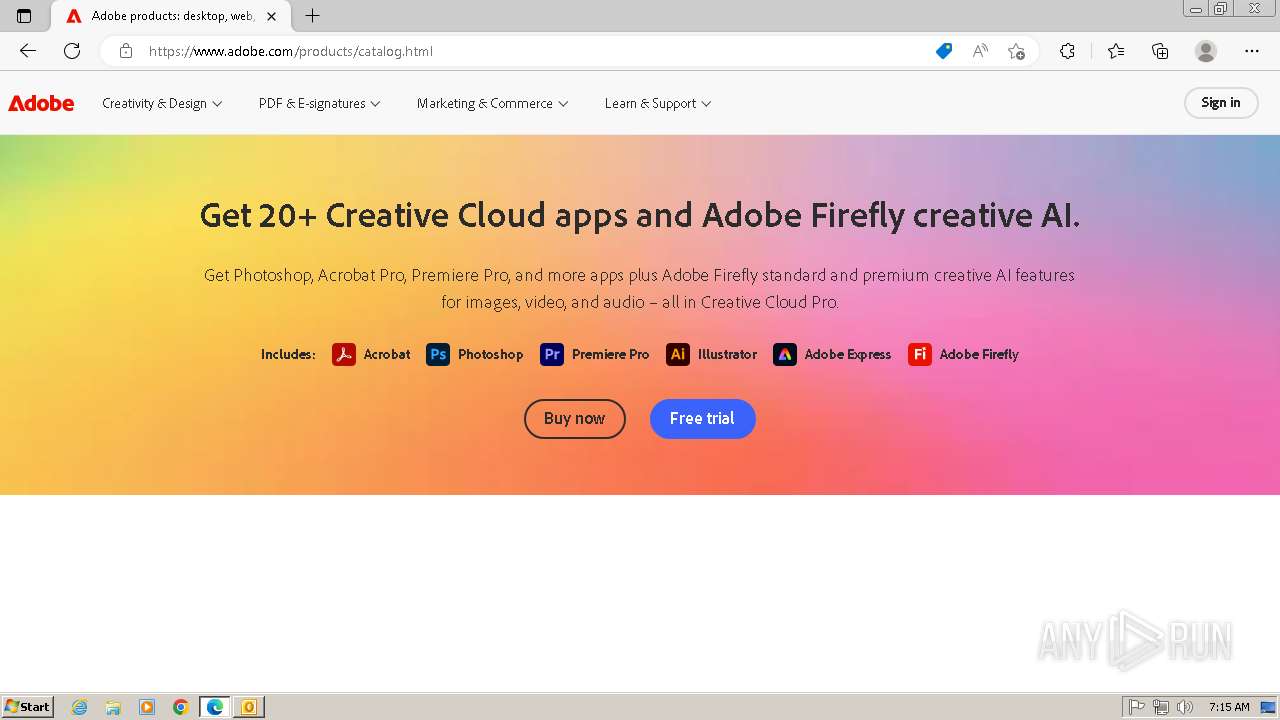Open new tab with plus button
The image size is (1280, 720).
(x=313, y=16)
